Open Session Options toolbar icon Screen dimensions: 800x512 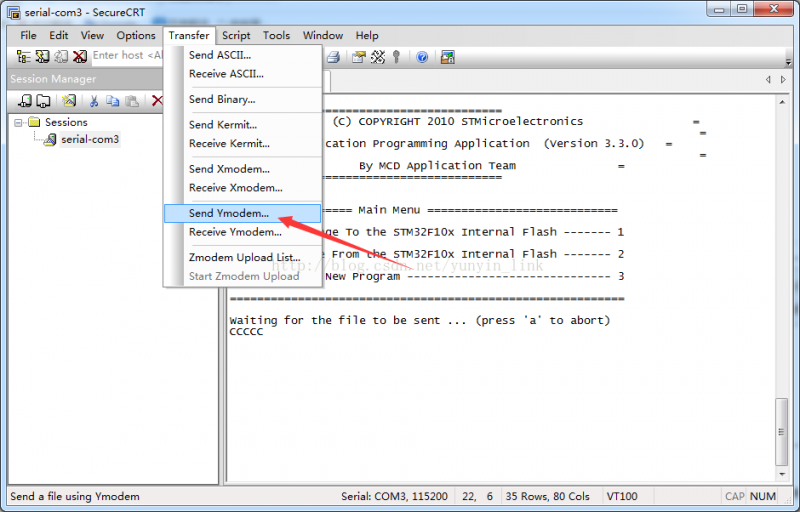tap(359, 57)
